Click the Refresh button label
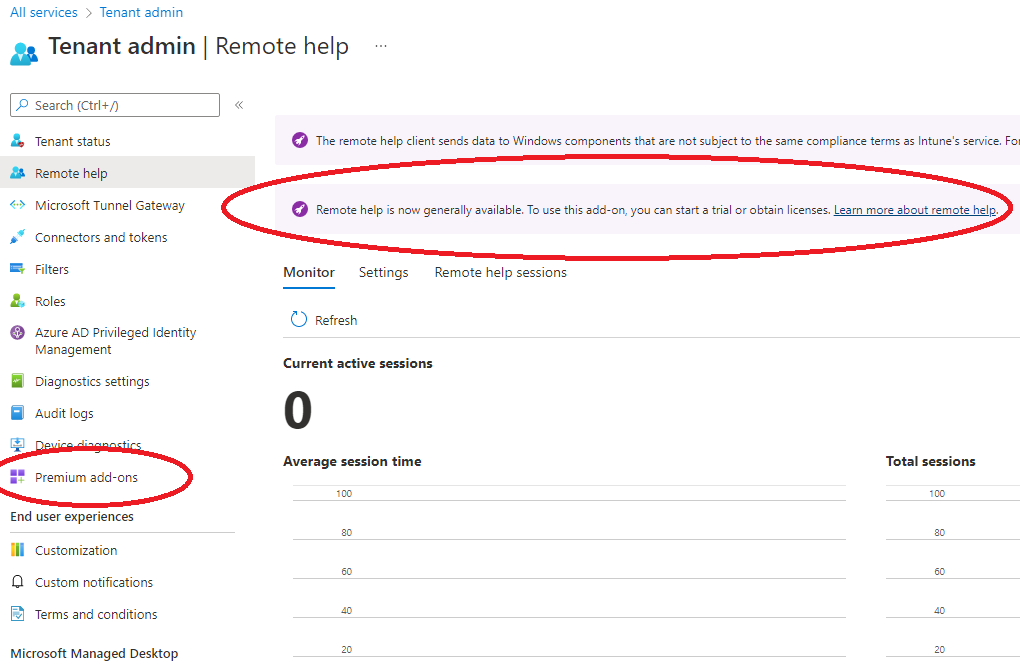 point(336,320)
